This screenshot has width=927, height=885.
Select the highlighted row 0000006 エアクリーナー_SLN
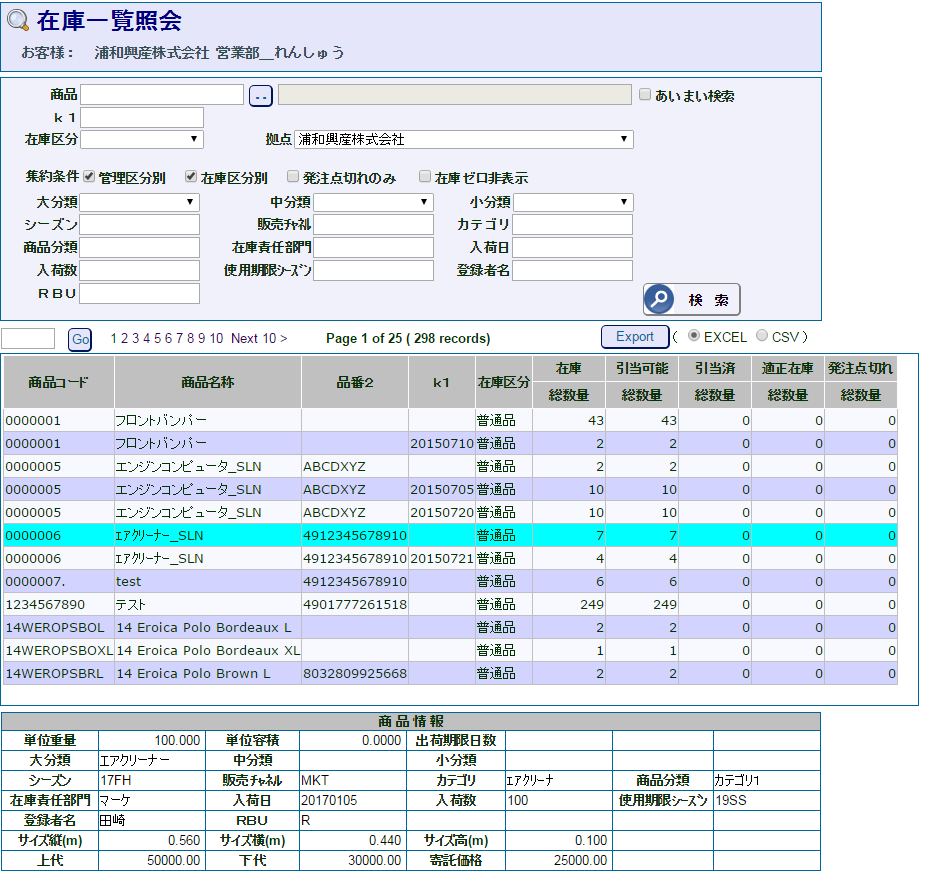[x=450, y=536]
